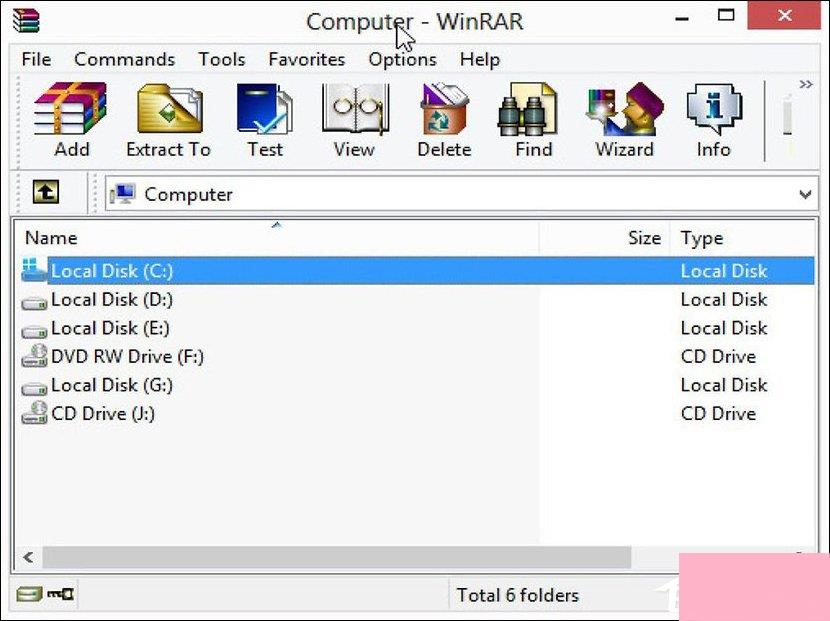Select the CD Drive (J:) entry
The image size is (830, 621).
(x=103, y=414)
